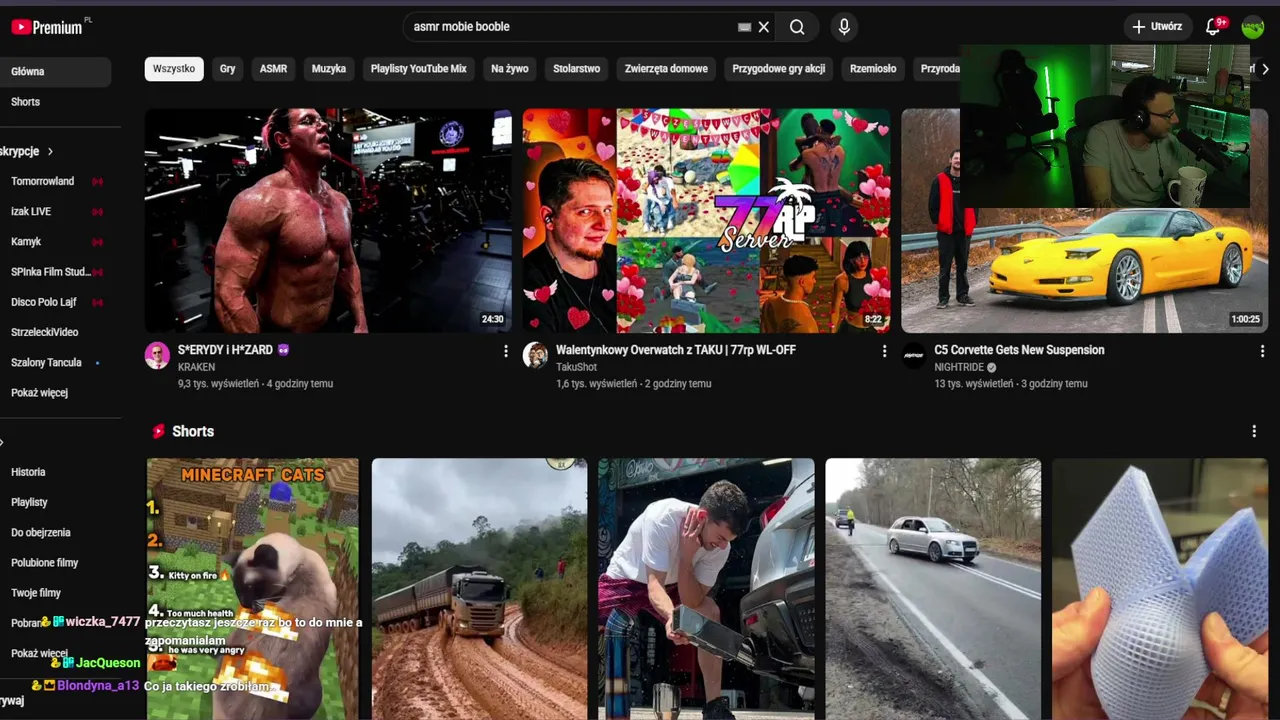Screen dimensions: 1280x720
Task: Select the Gry filter chip
Action: coord(228,69)
